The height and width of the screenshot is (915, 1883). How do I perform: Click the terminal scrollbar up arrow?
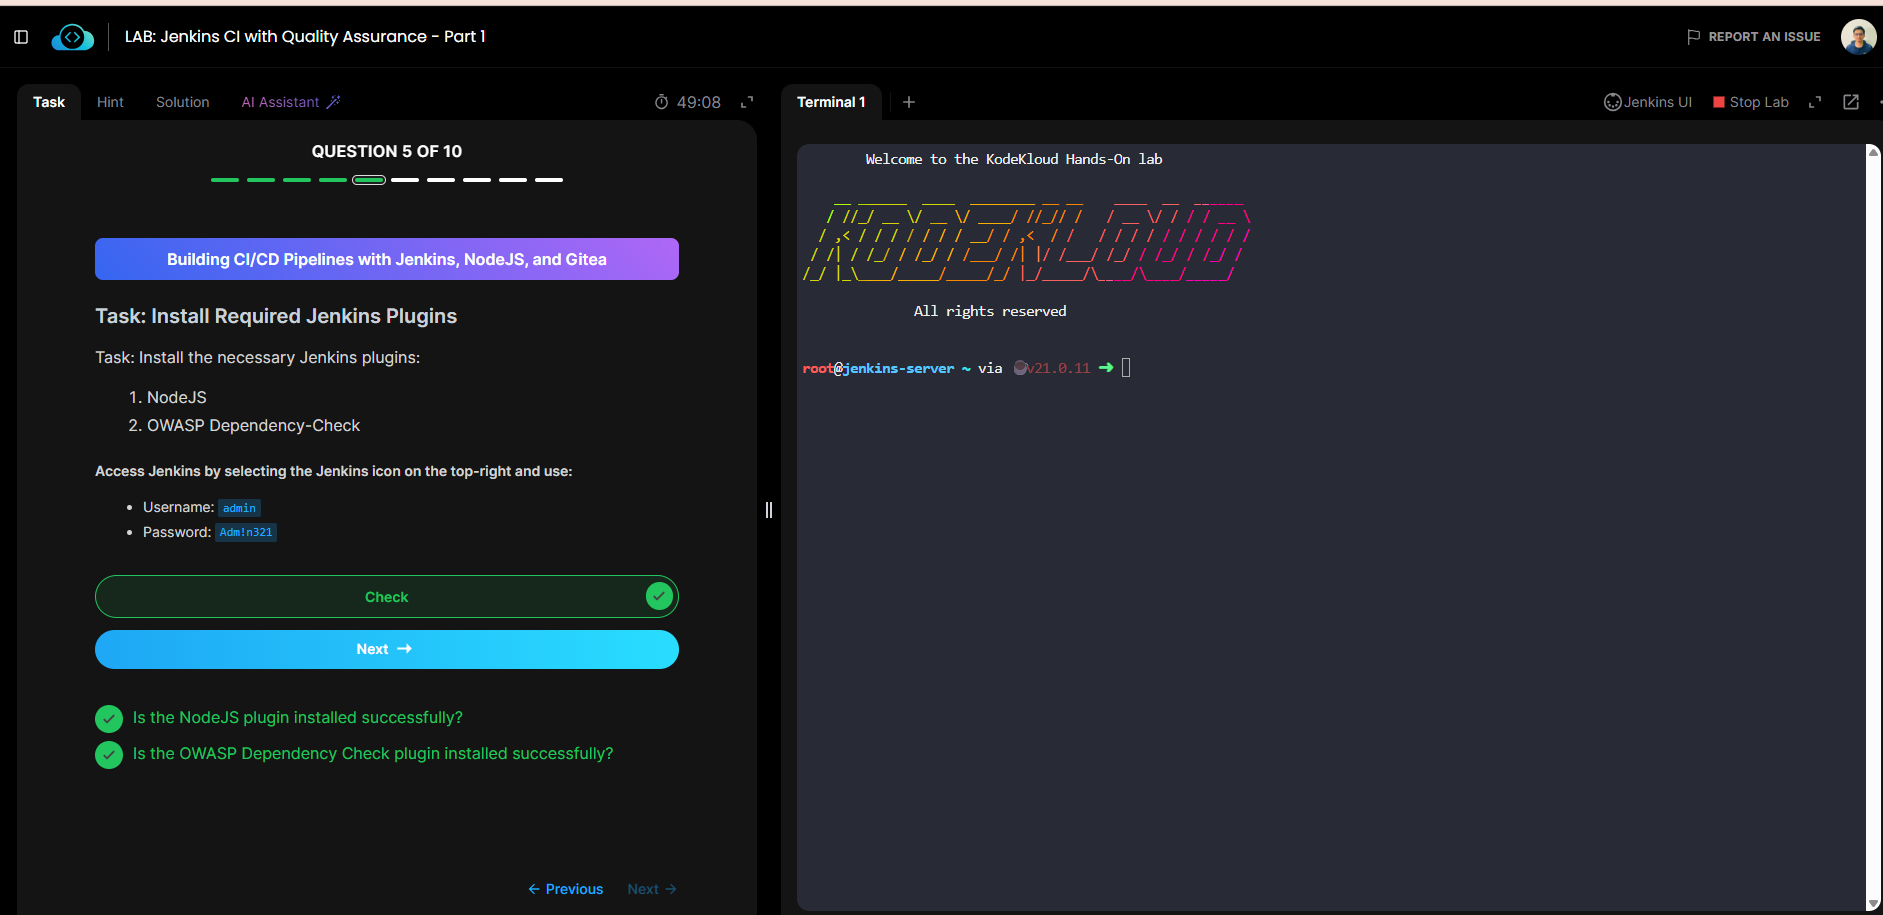[x=1874, y=152]
